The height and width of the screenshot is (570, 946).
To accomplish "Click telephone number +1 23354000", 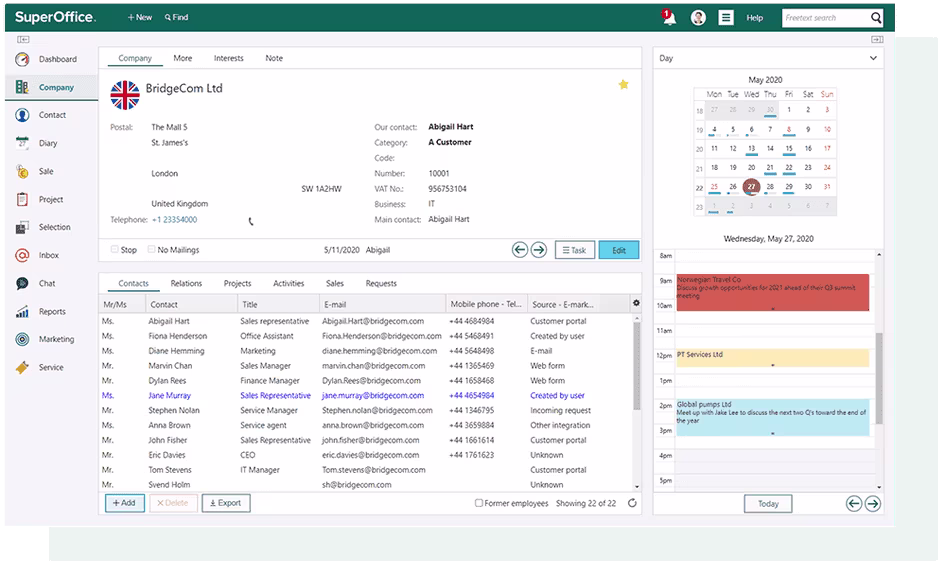I will [x=174, y=220].
